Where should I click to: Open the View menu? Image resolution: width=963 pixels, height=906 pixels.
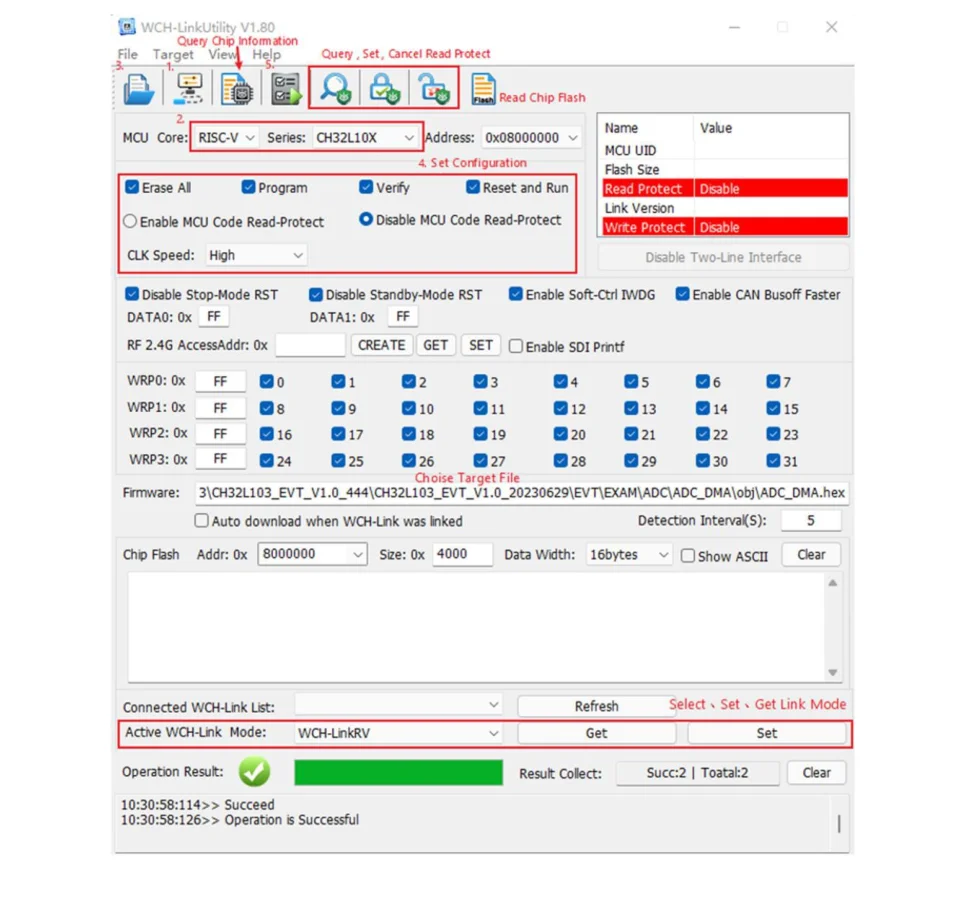(222, 55)
